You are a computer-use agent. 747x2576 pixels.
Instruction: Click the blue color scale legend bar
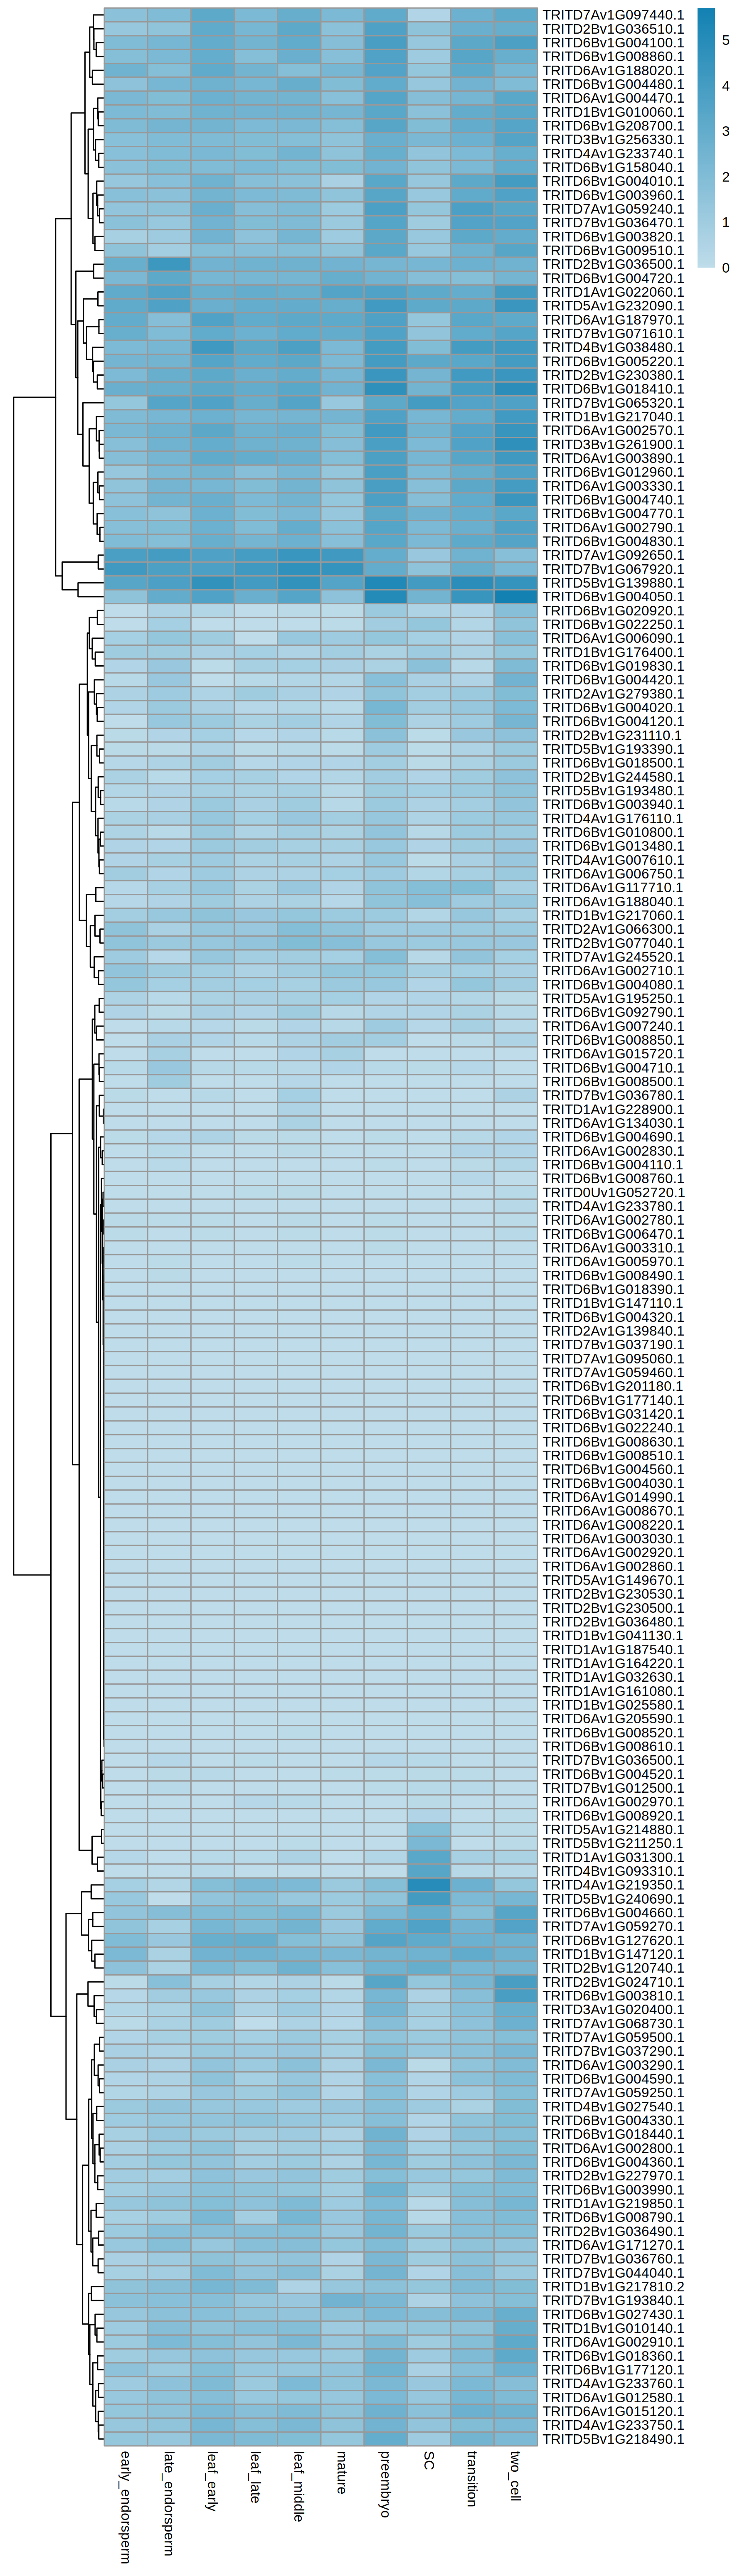[705, 138]
